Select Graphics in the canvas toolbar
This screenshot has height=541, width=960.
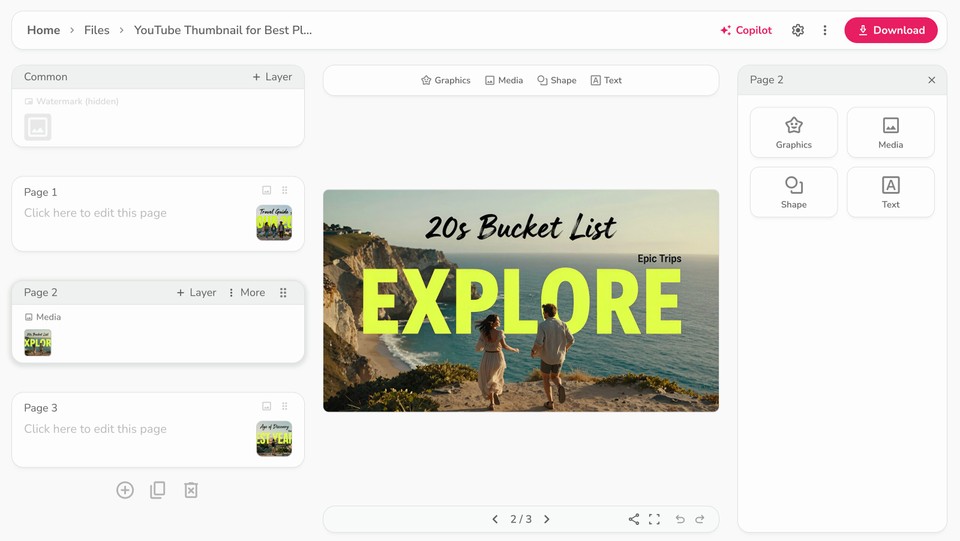click(446, 80)
